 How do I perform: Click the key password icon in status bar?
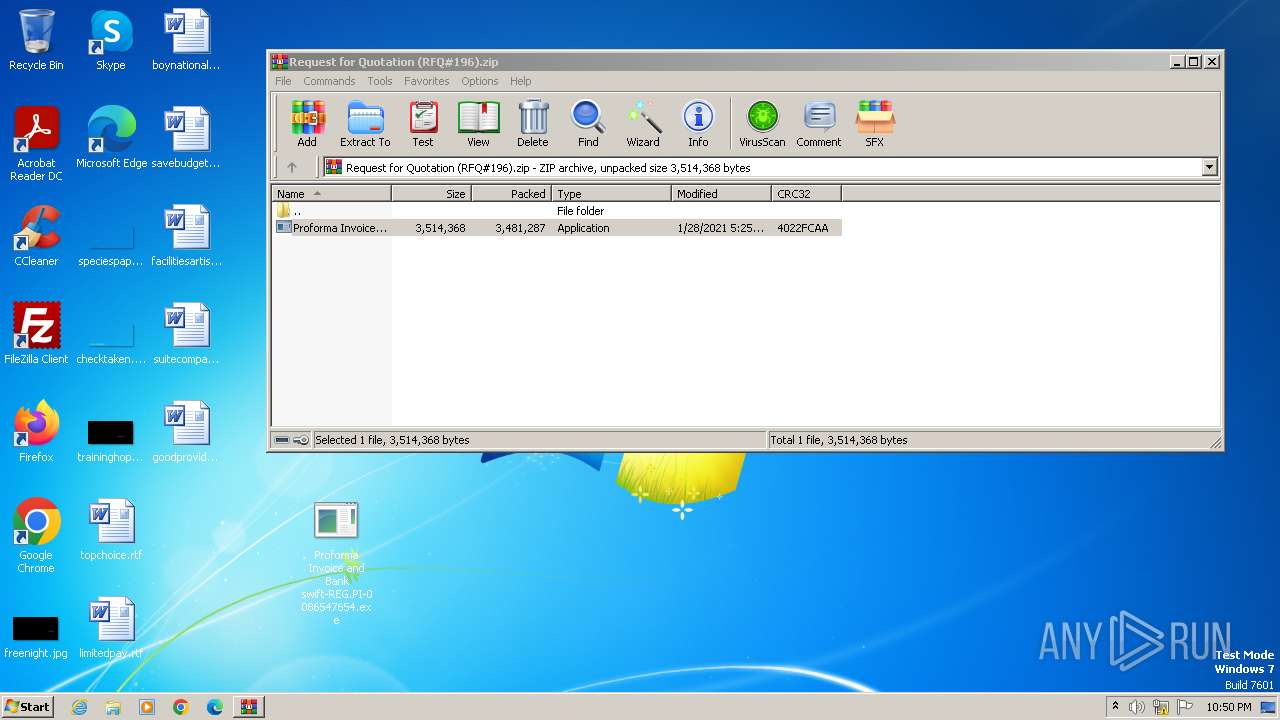301,440
